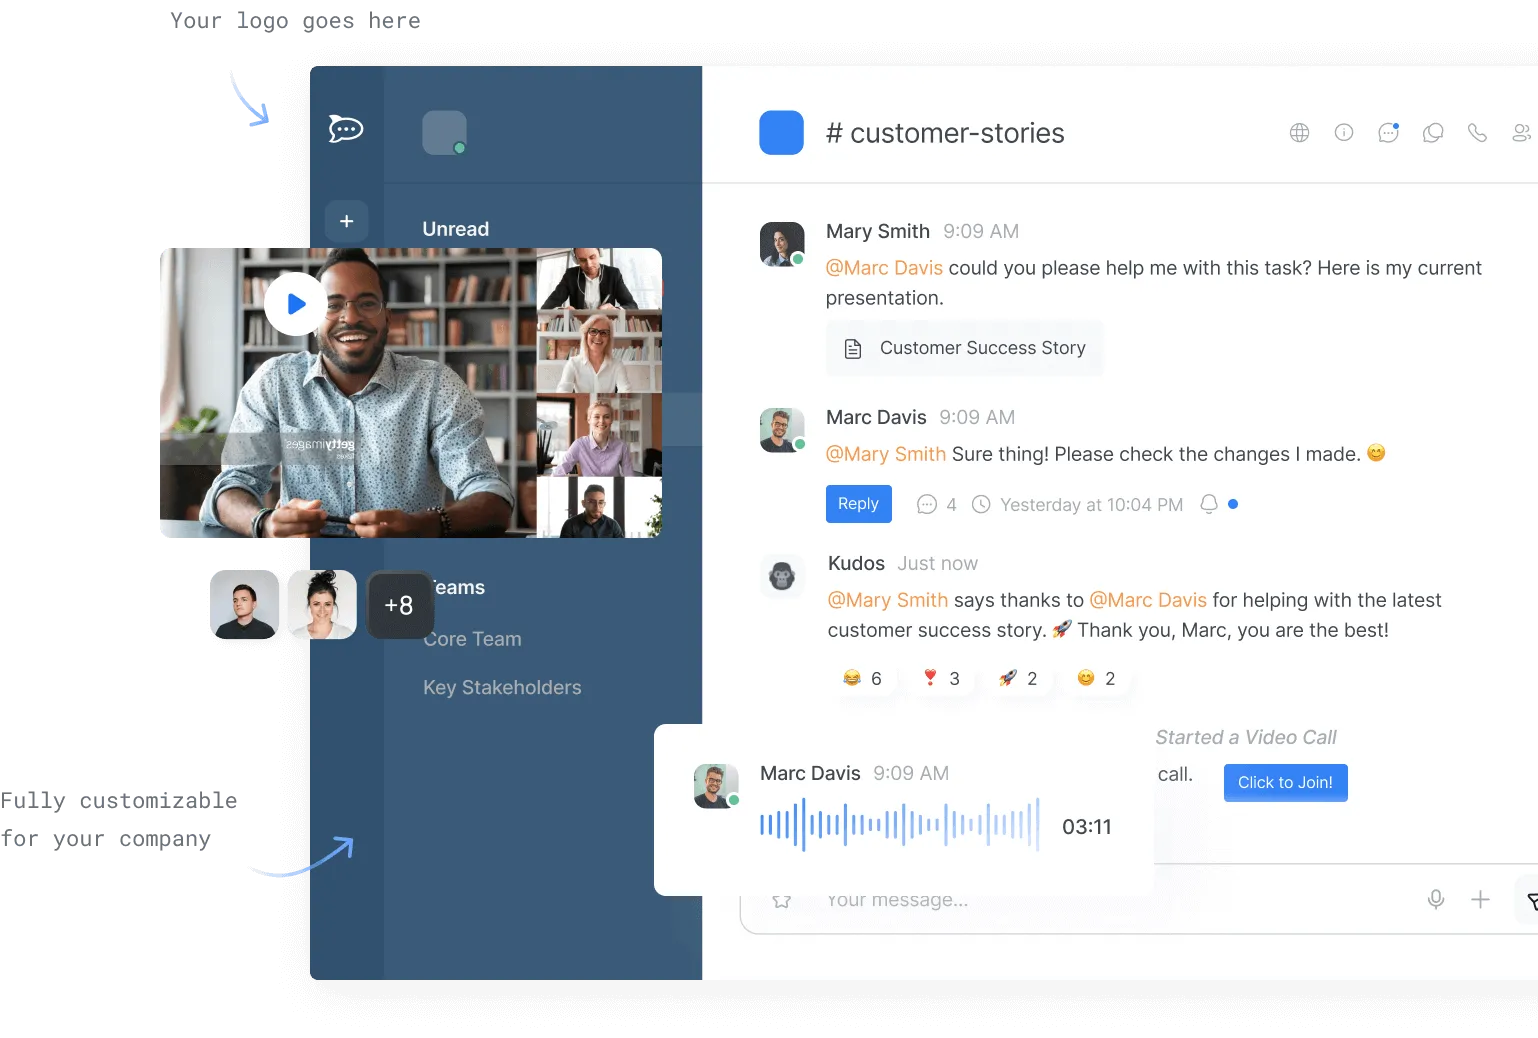Open the thread with the Reply button
Screen dimensions: 1538x1038
(x=858, y=504)
